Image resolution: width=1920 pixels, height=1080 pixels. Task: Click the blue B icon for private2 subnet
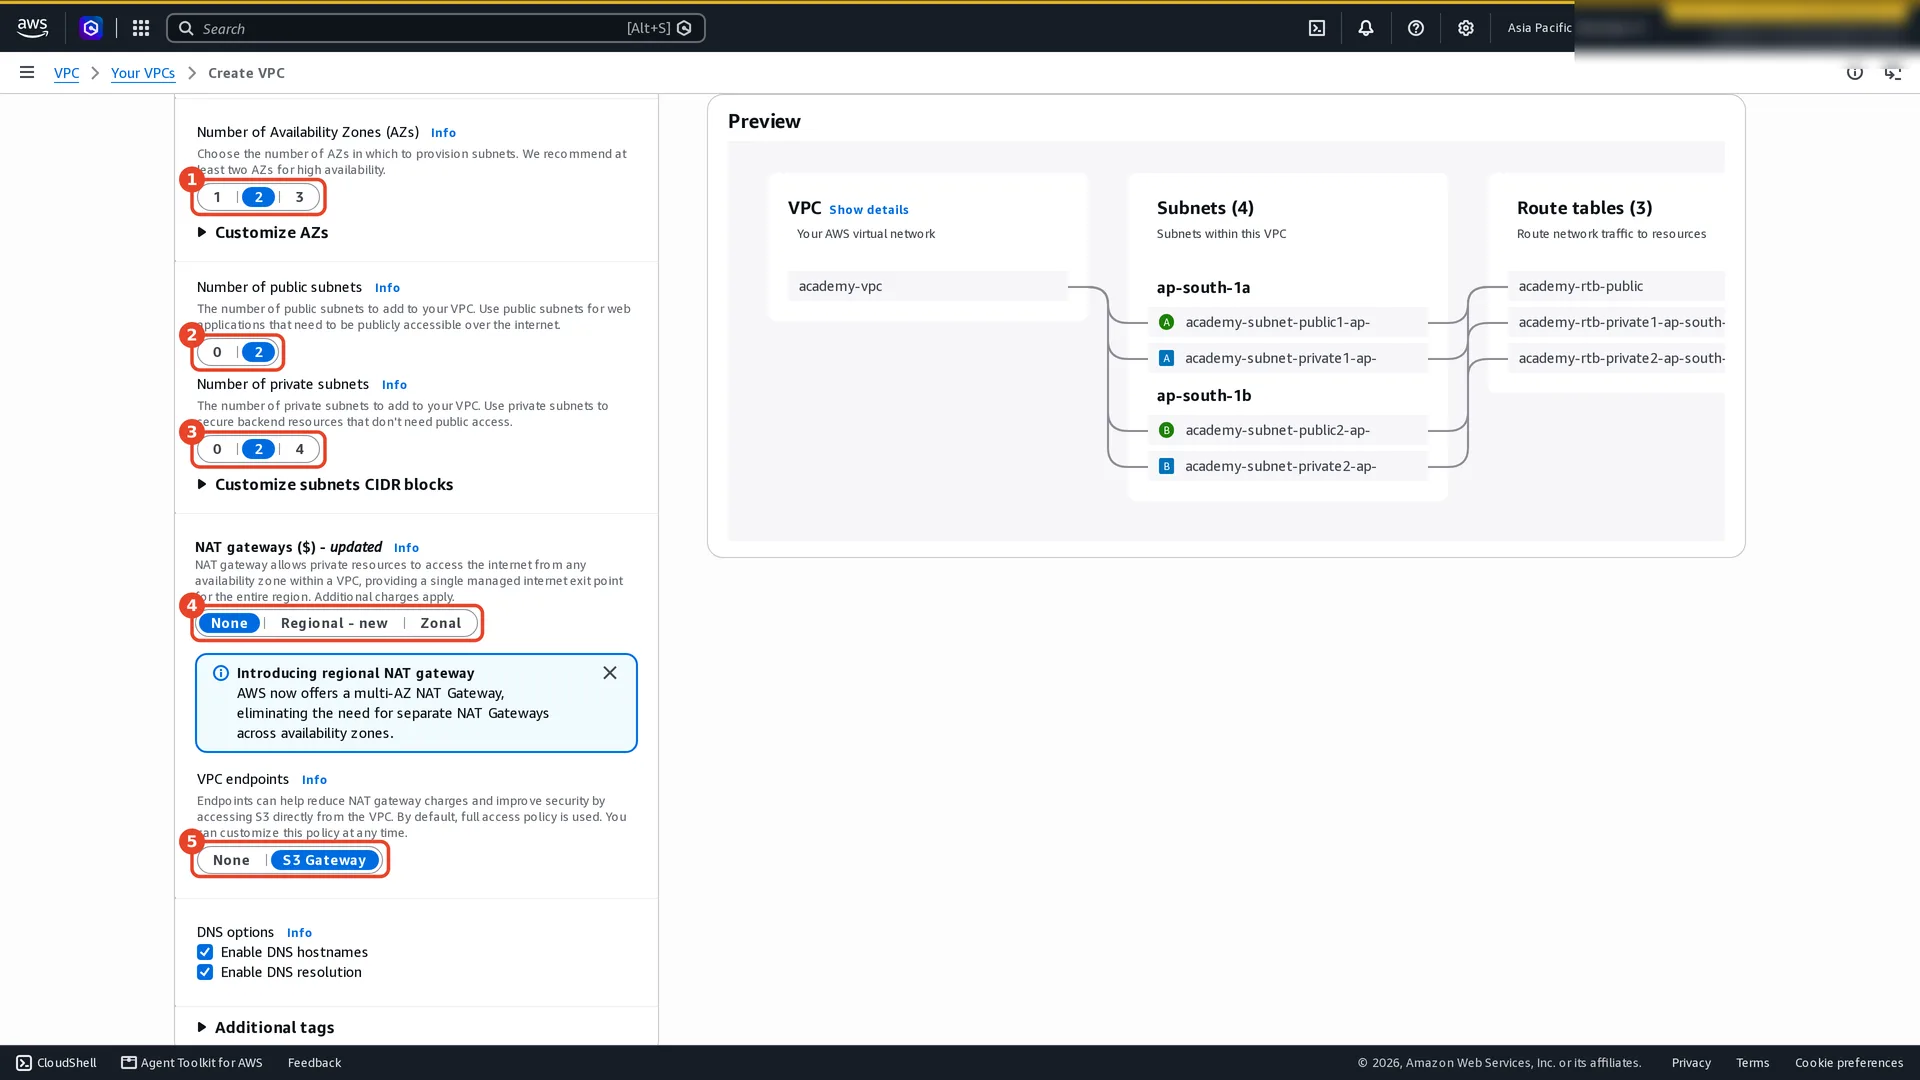[1166, 466]
